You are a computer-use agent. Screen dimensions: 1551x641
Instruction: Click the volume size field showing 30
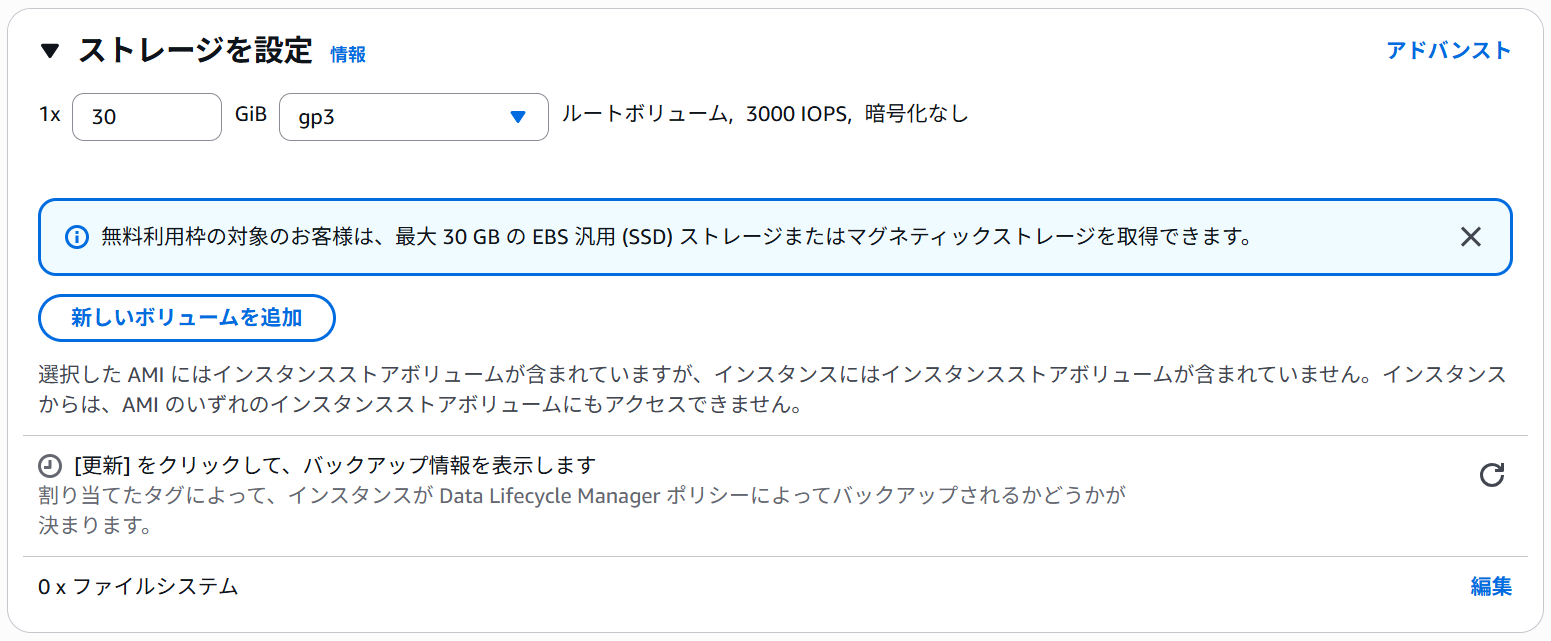(x=146, y=117)
